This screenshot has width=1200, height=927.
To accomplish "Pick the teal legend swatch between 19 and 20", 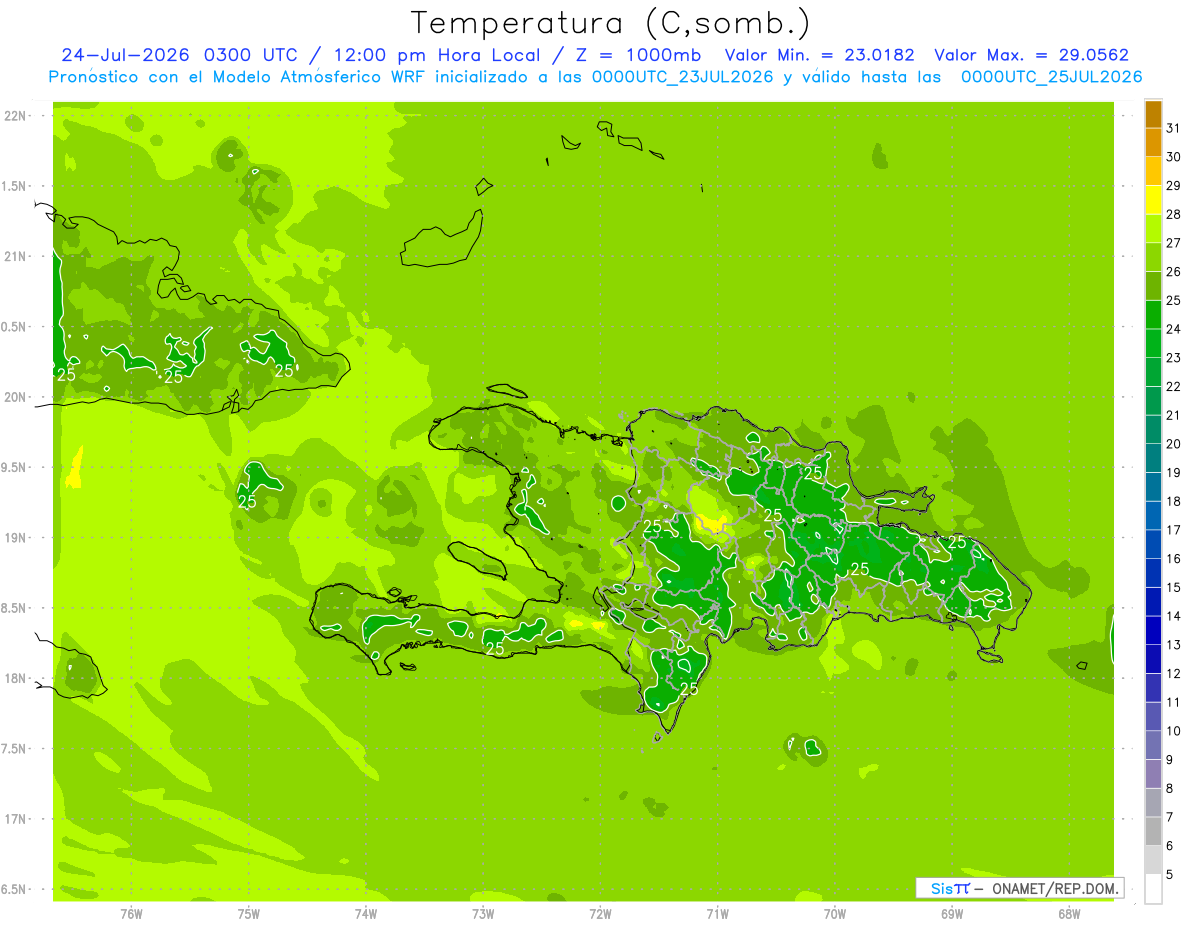I will coord(1153,458).
